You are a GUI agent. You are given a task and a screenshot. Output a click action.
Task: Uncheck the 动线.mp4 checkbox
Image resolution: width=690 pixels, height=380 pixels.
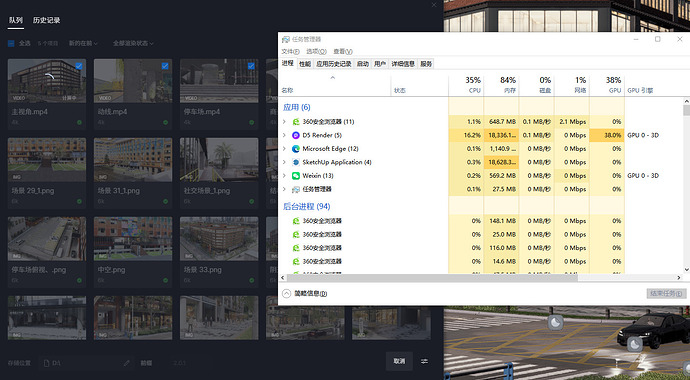165,66
